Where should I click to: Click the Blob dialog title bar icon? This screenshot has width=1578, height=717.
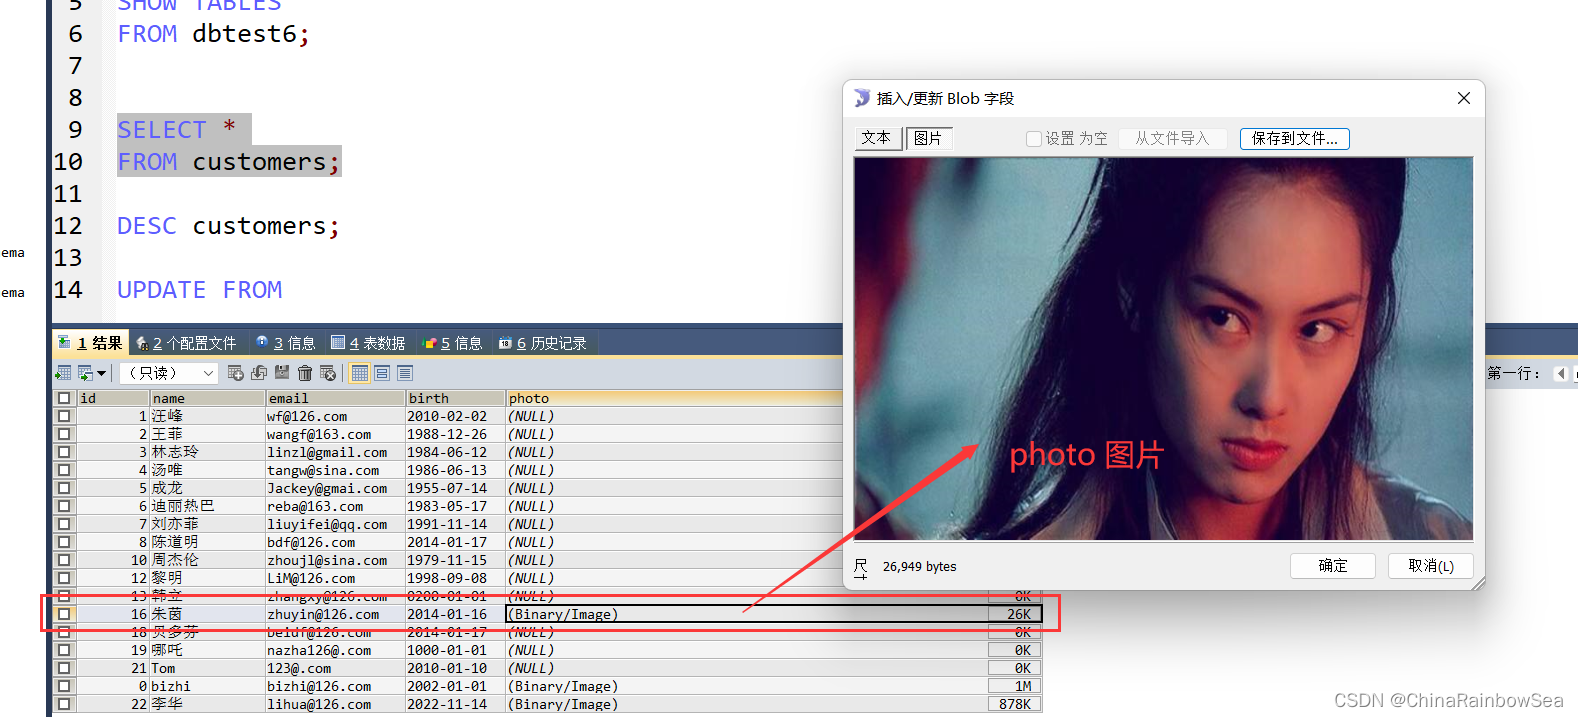(x=862, y=98)
